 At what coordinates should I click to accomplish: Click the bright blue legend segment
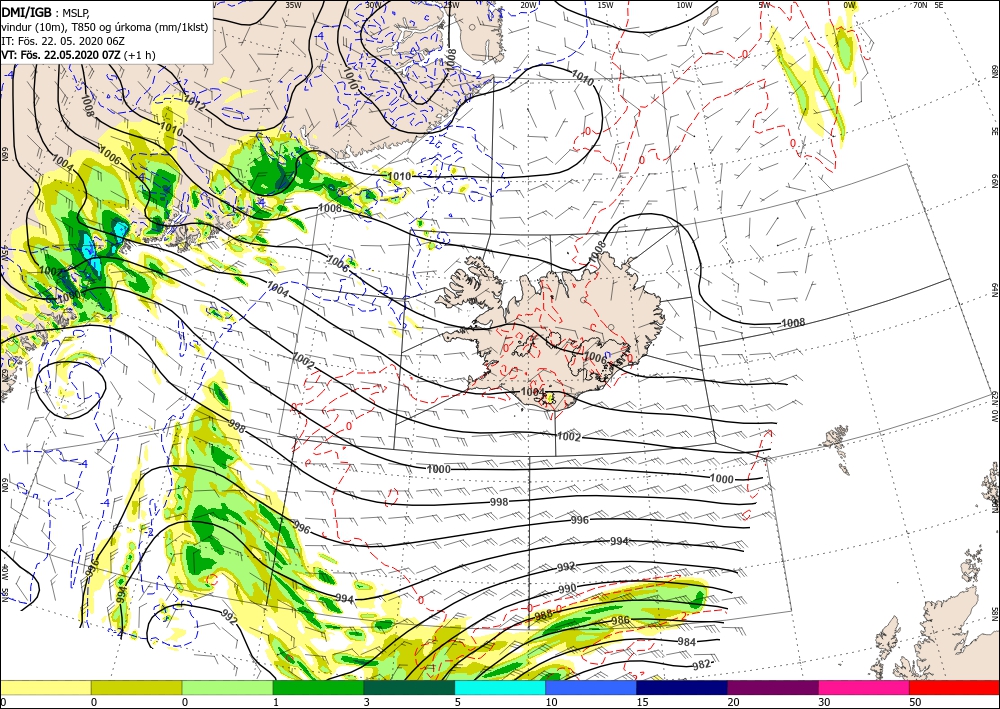(591, 687)
